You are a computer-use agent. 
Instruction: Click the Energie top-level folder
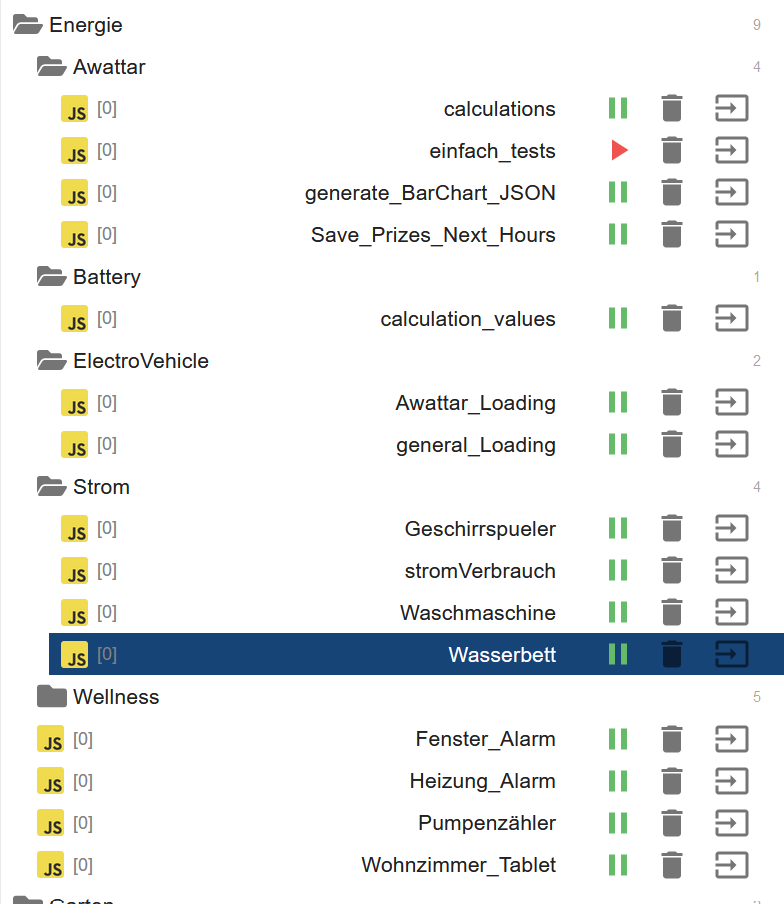click(85, 25)
